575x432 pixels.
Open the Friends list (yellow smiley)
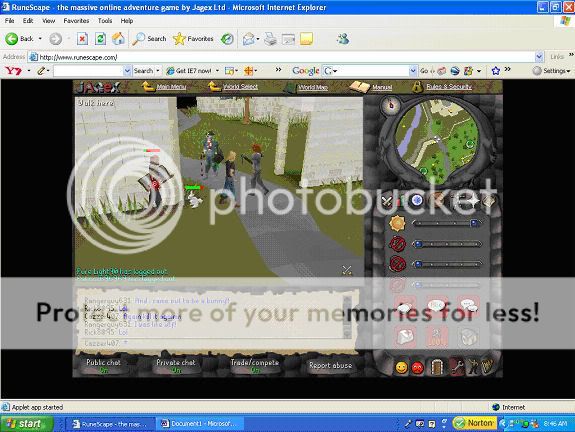pyautogui.click(x=401, y=367)
